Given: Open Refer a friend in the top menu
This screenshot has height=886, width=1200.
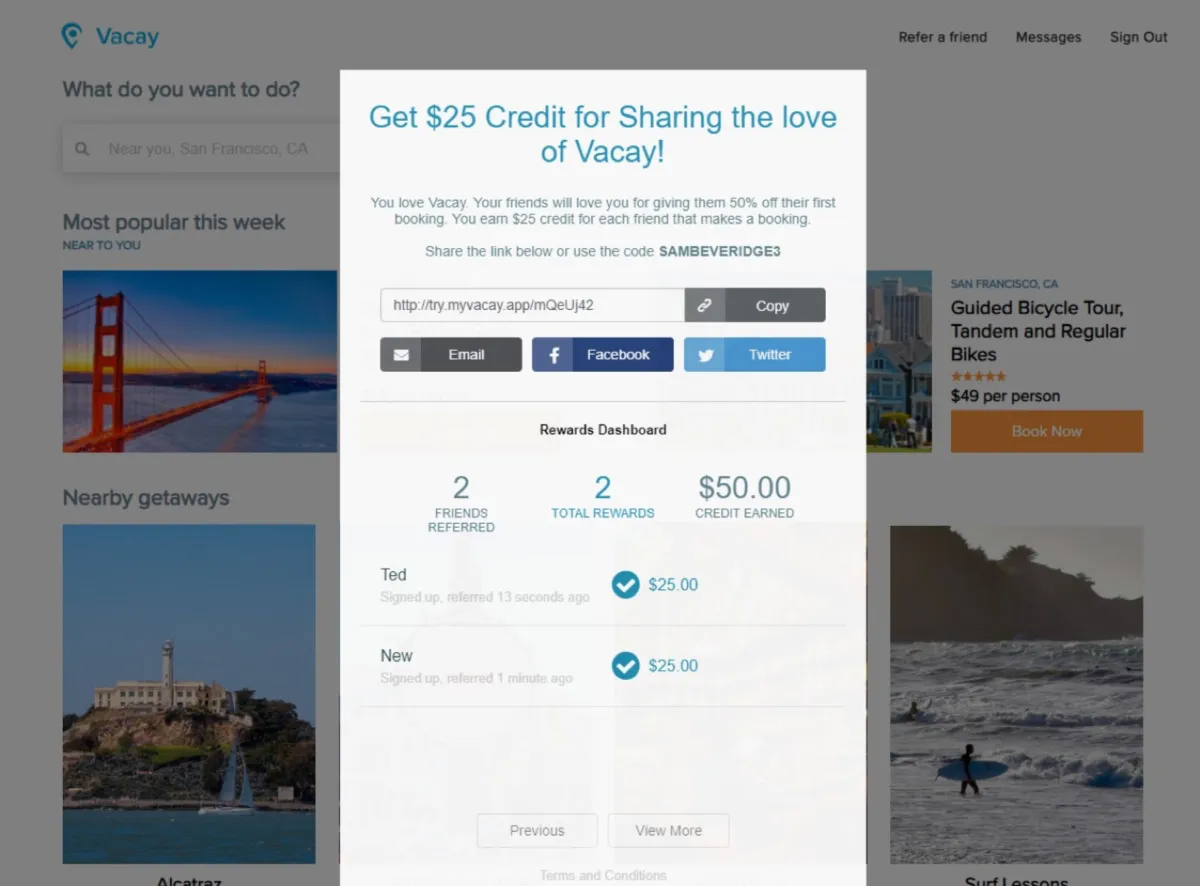Looking at the screenshot, I should 943,37.
